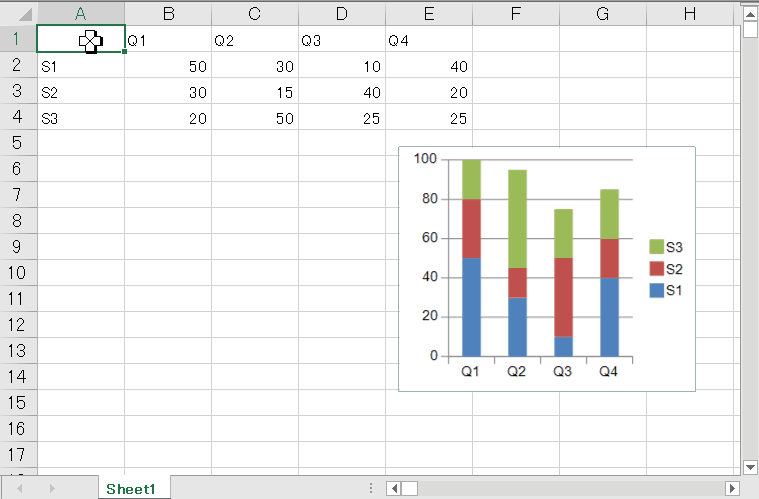This screenshot has width=759, height=499.
Task: Select row 5 header
Action: [18, 143]
